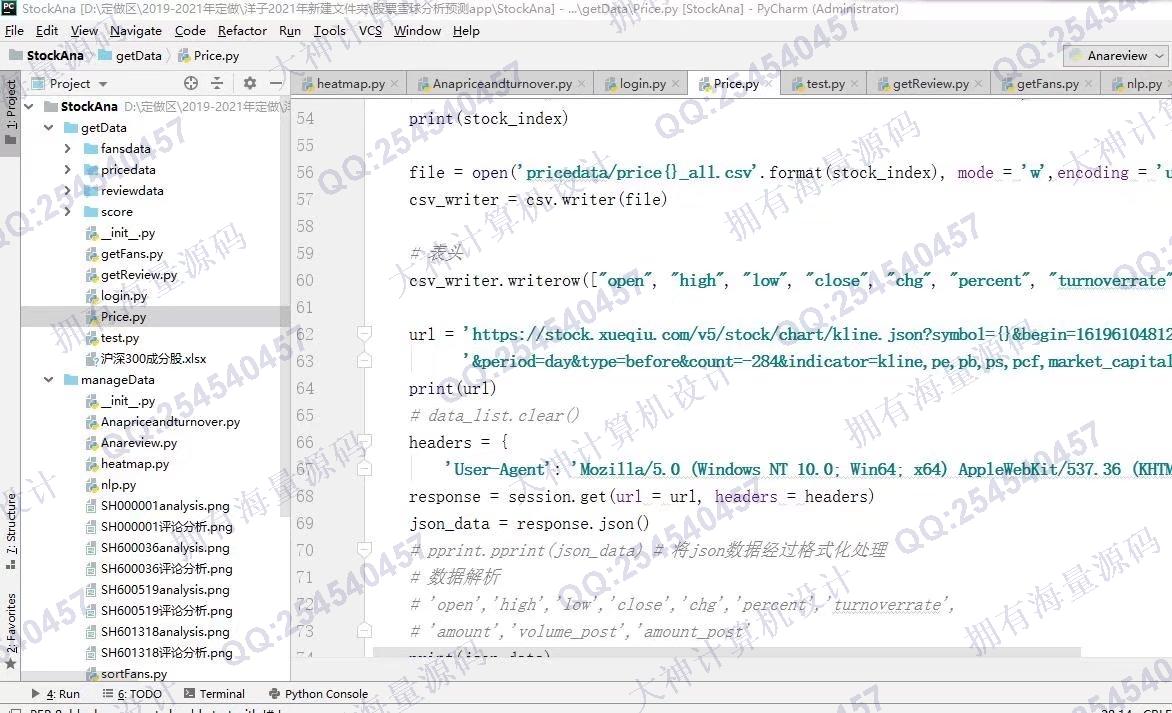Screen dimensions: 1172x713
Task: Expand the fansdata folder
Action: coord(68,149)
